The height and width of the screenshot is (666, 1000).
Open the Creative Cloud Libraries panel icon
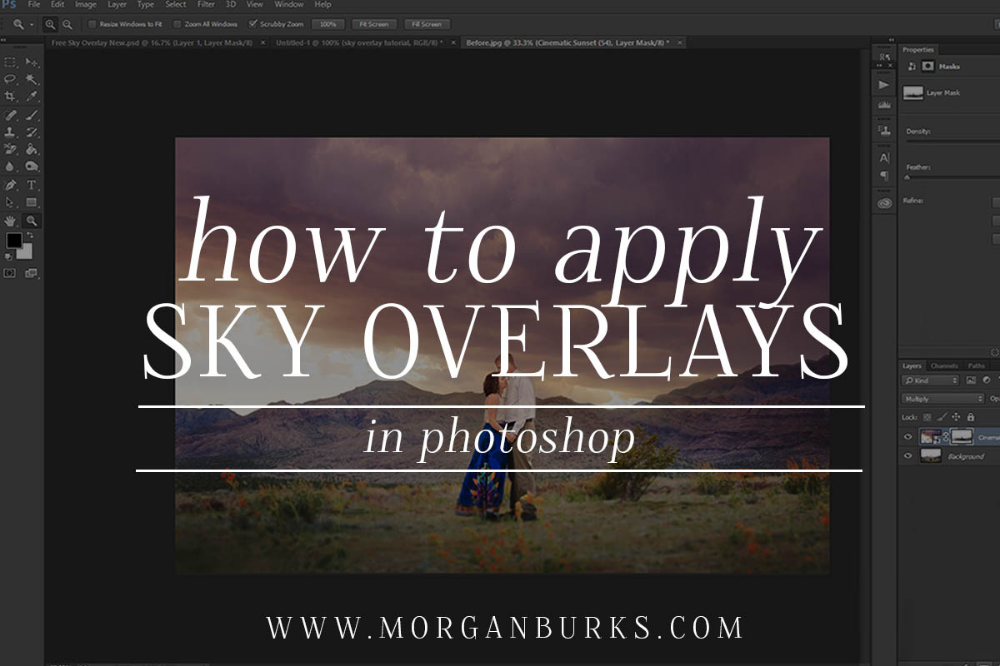883,204
